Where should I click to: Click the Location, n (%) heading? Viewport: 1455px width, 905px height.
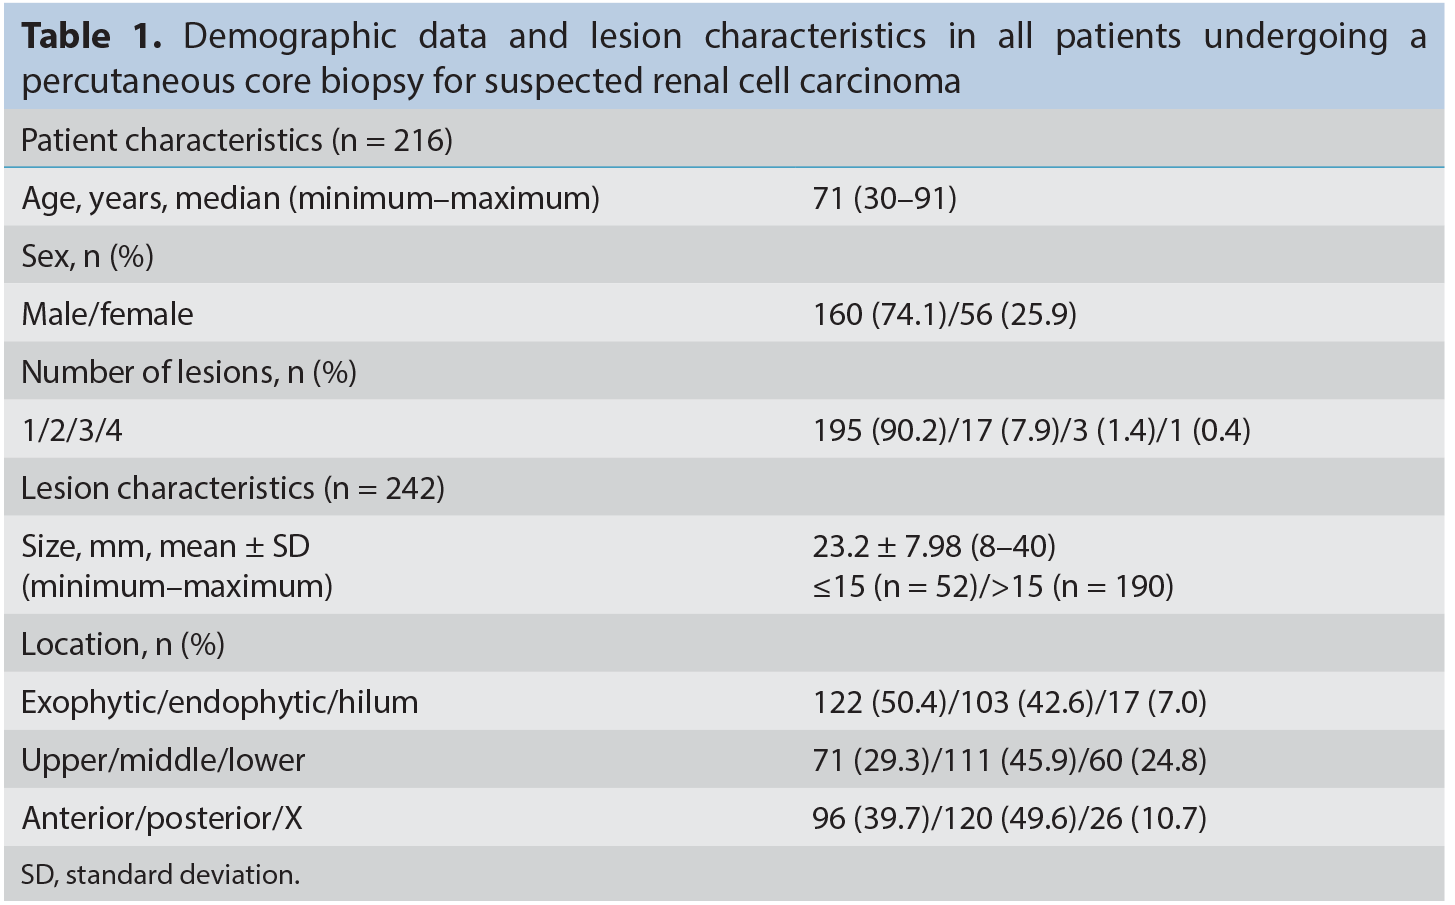pyautogui.click(x=123, y=644)
